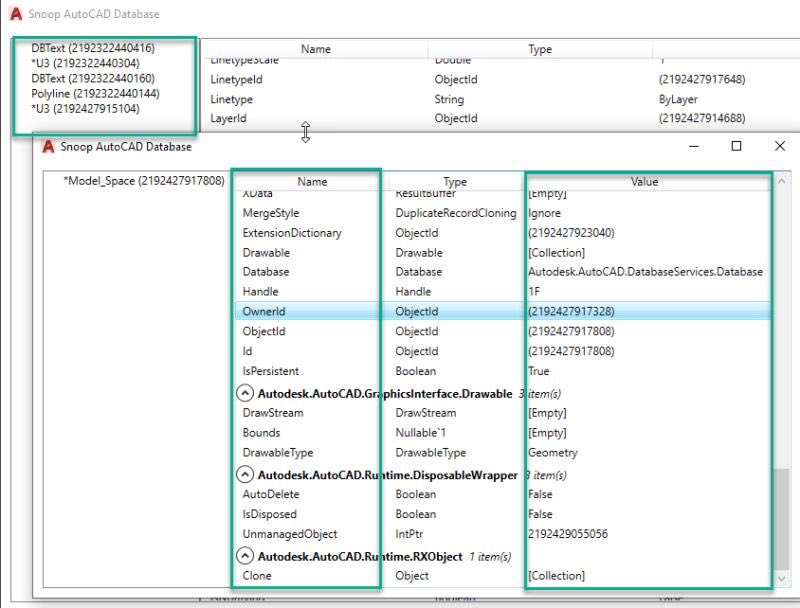Select the ExtensionDictionary property name
Screen dimensions: 800x608
point(292,233)
